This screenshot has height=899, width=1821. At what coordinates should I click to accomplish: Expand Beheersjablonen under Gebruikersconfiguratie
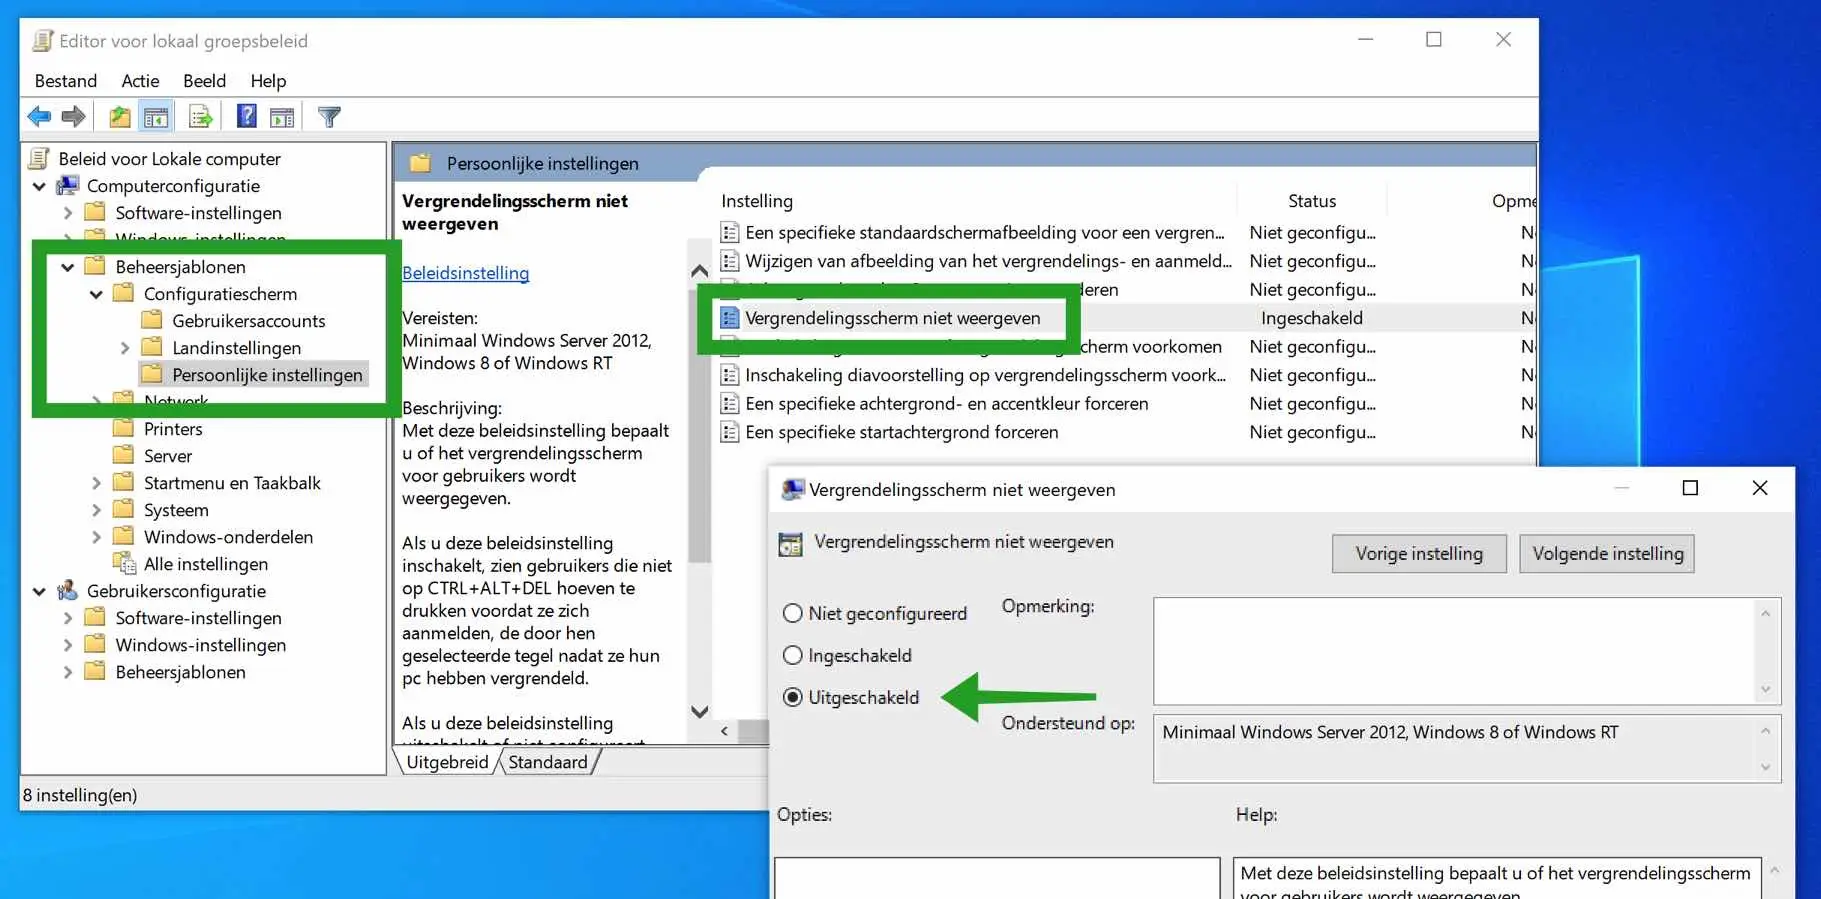pyautogui.click(x=67, y=672)
